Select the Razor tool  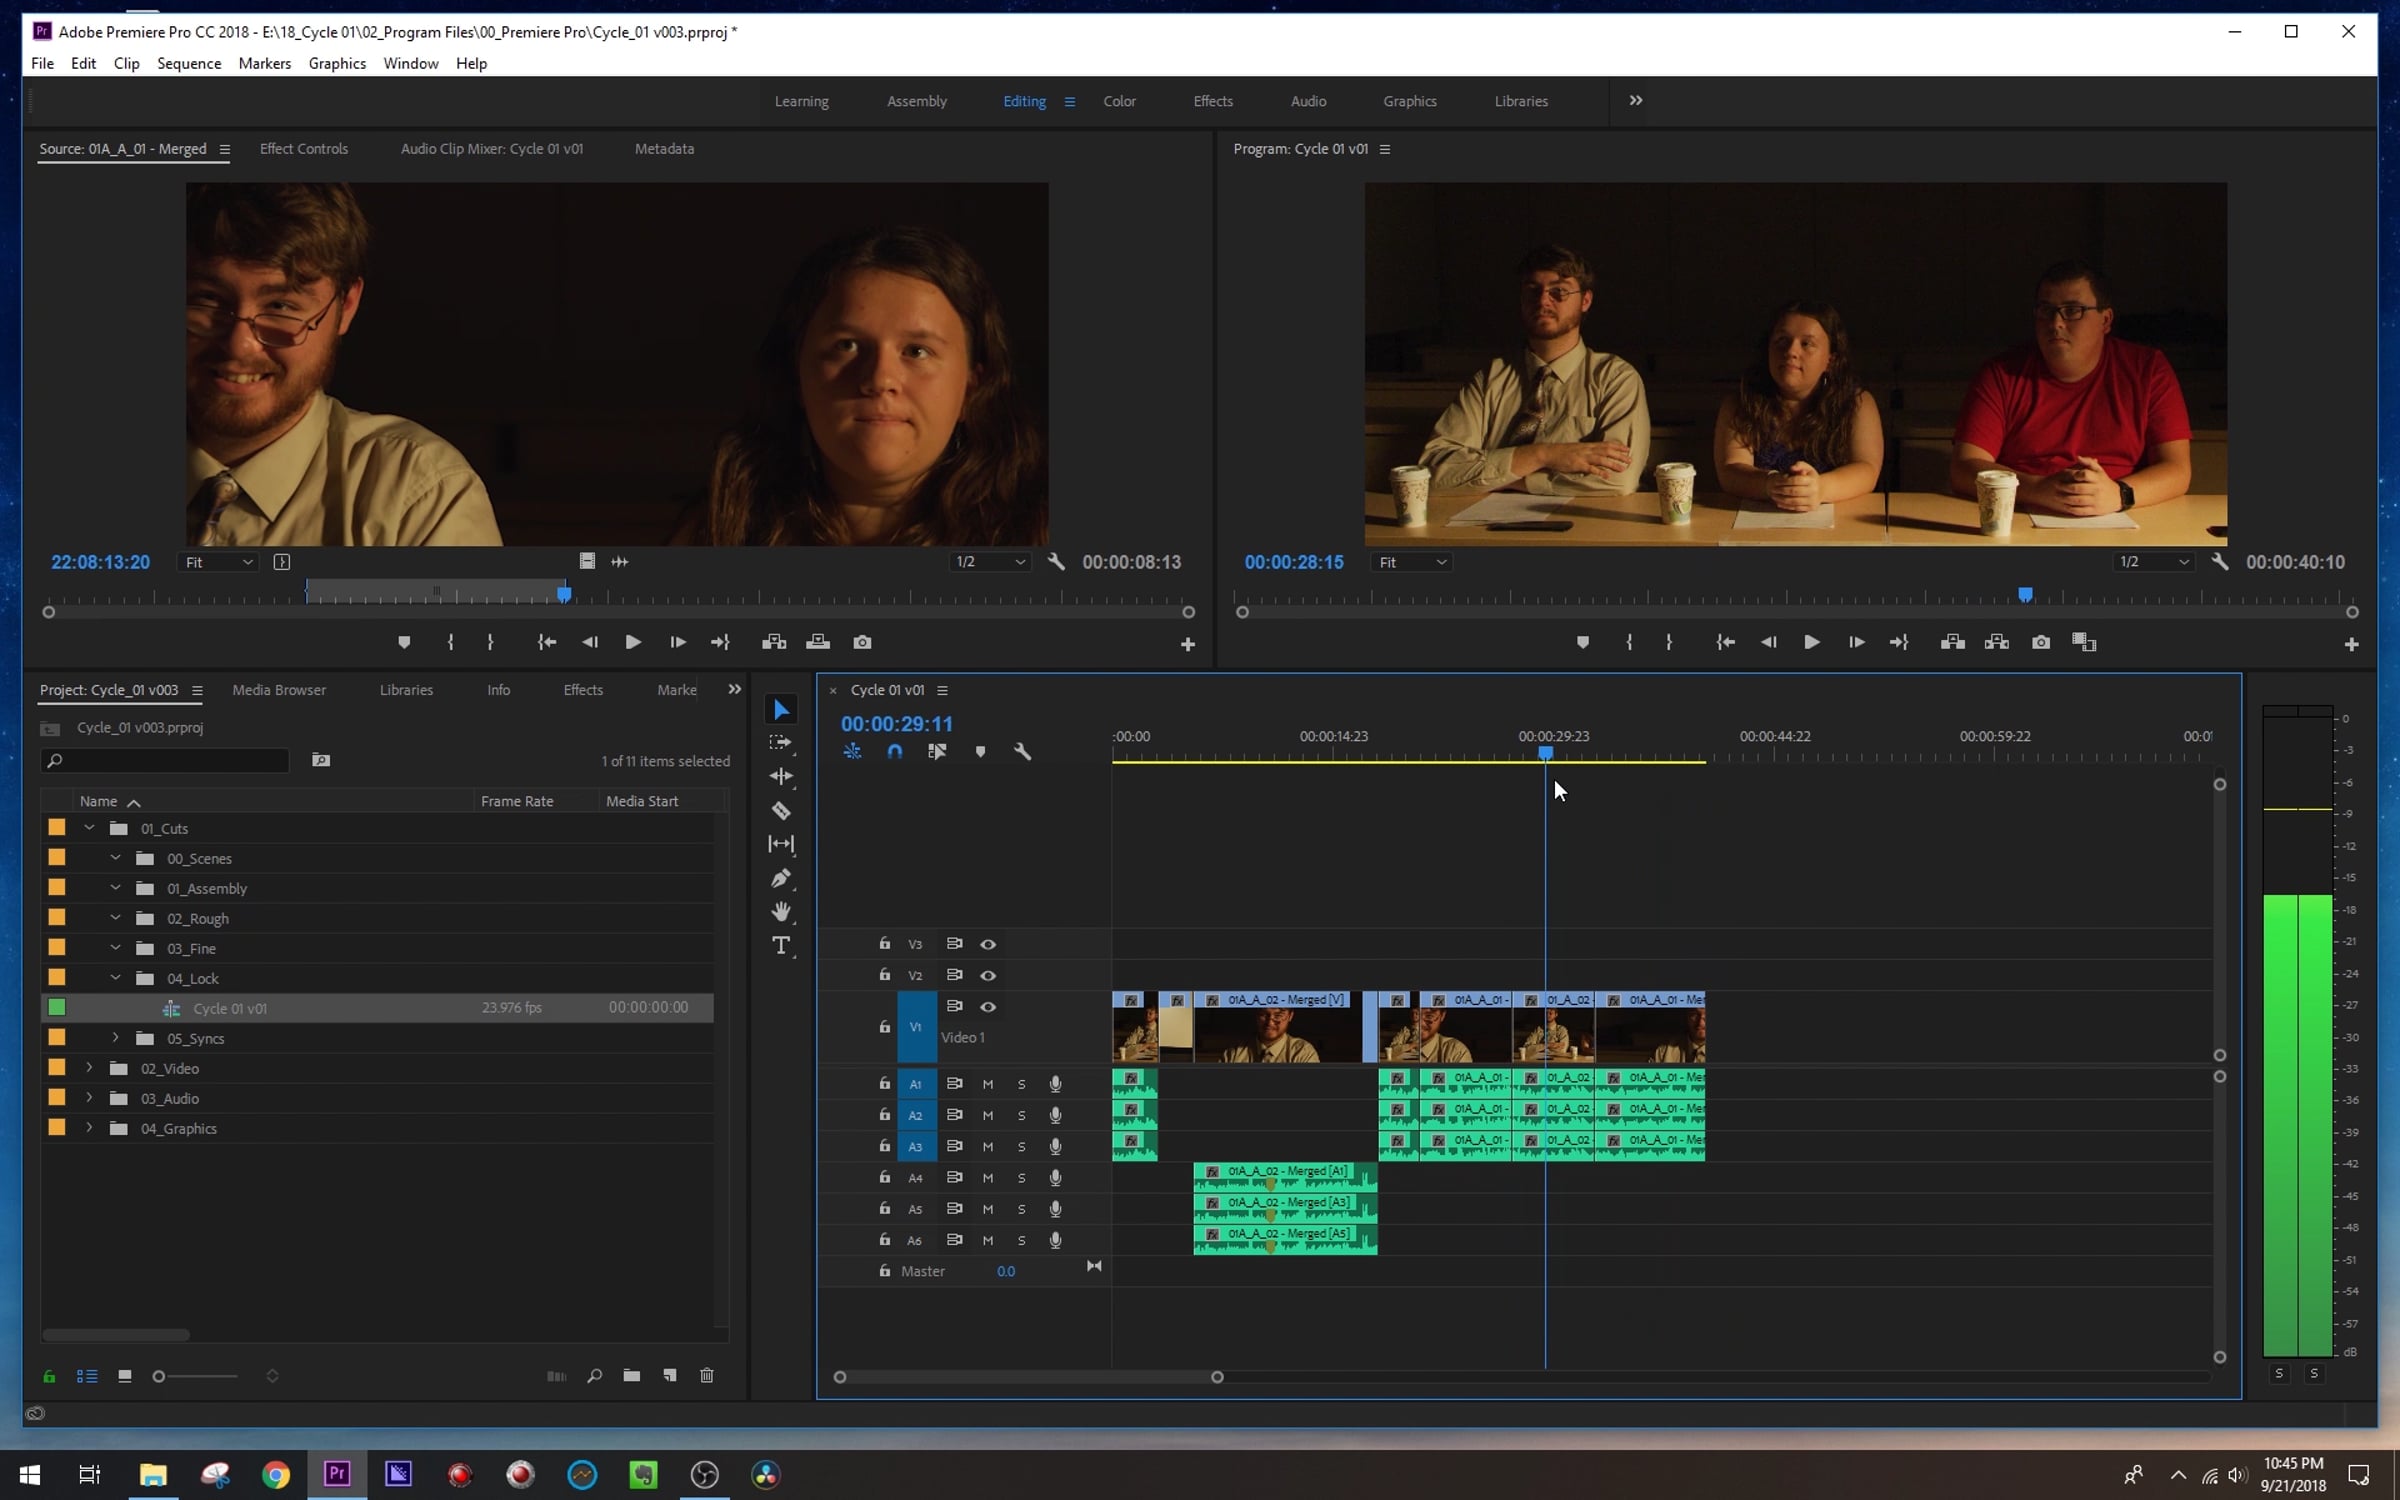pos(781,811)
